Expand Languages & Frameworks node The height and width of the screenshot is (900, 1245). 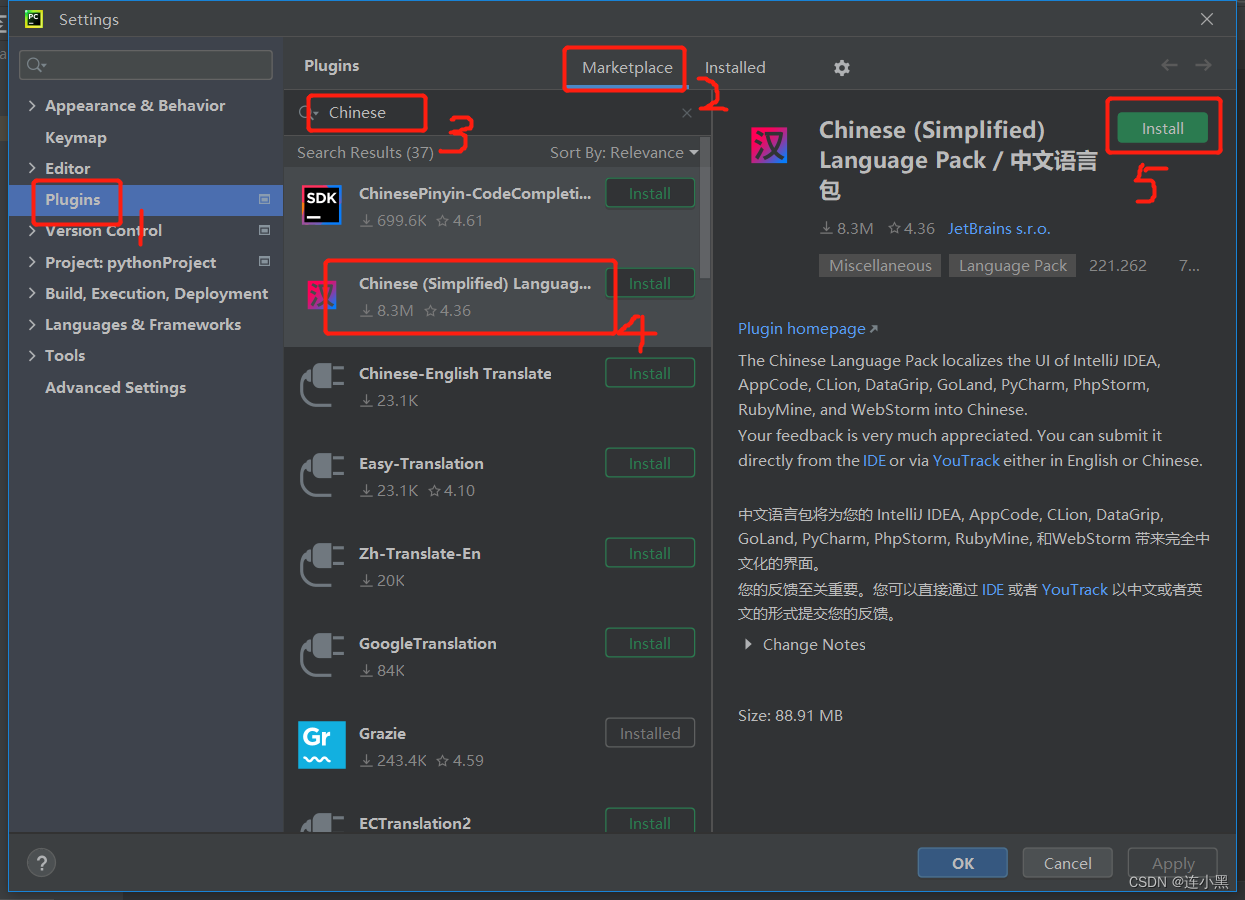pos(32,325)
